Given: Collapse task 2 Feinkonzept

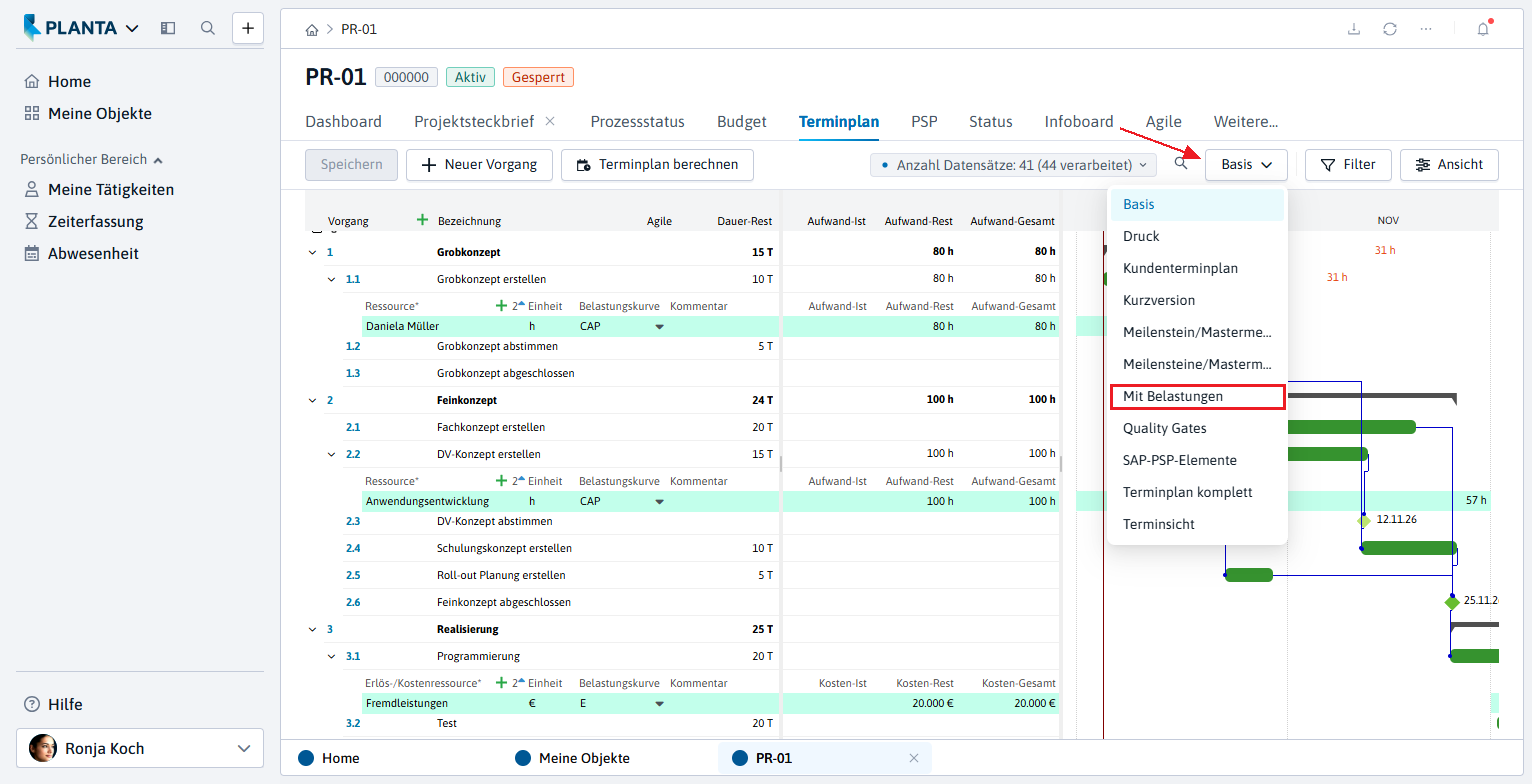Looking at the screenshot, I should pyautogui.click(x=313, y=400).
